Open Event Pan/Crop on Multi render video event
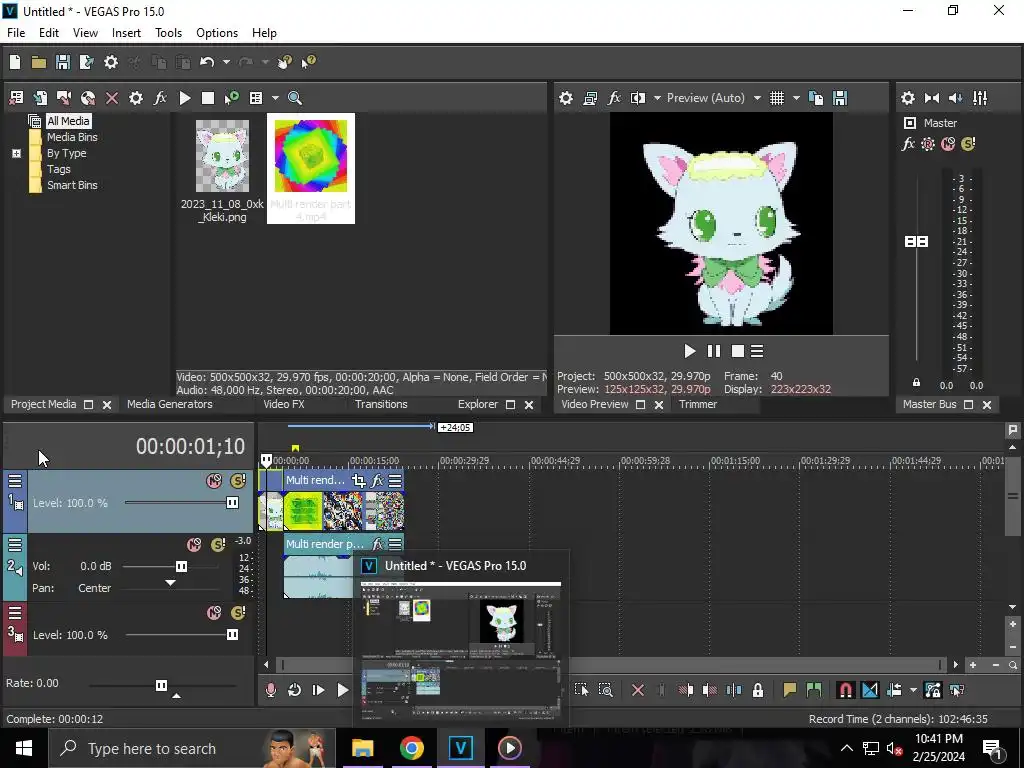The height and width of the screenshot is (768, 1024). point(358,481)
